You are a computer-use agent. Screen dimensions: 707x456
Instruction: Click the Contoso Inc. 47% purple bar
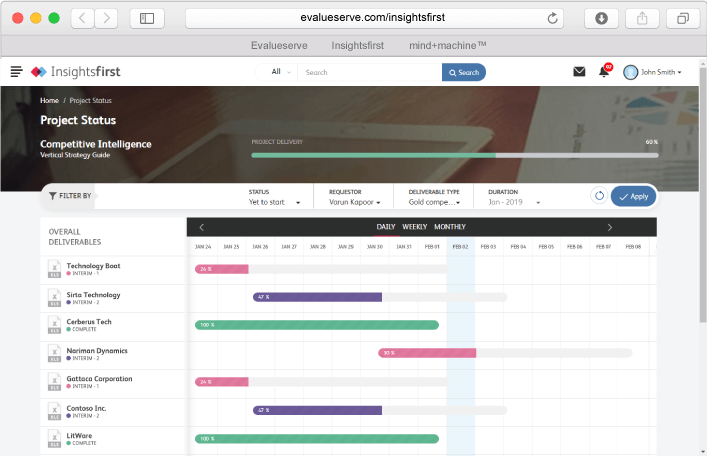point(317,410)
